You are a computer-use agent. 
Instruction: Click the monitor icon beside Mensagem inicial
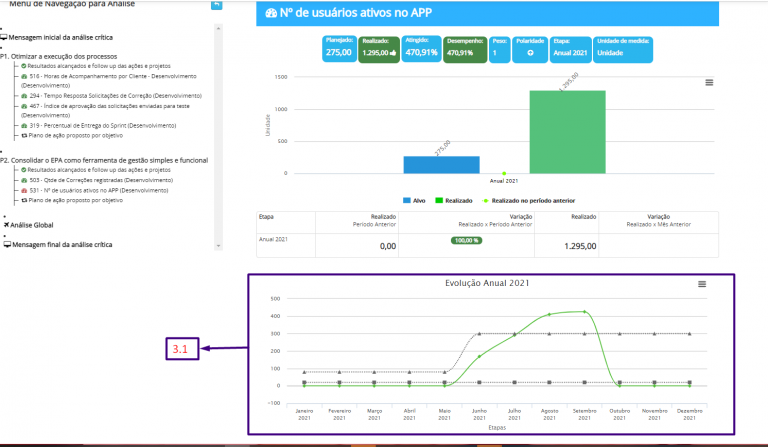[4, 37]
